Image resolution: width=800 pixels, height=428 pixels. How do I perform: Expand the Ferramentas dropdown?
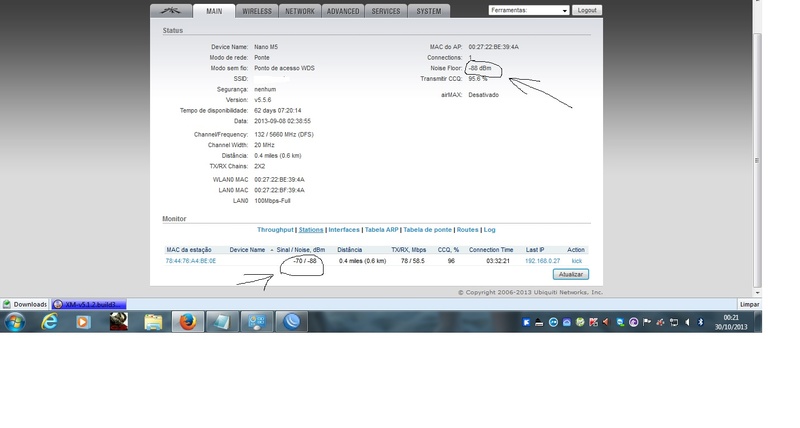[529, 10]
